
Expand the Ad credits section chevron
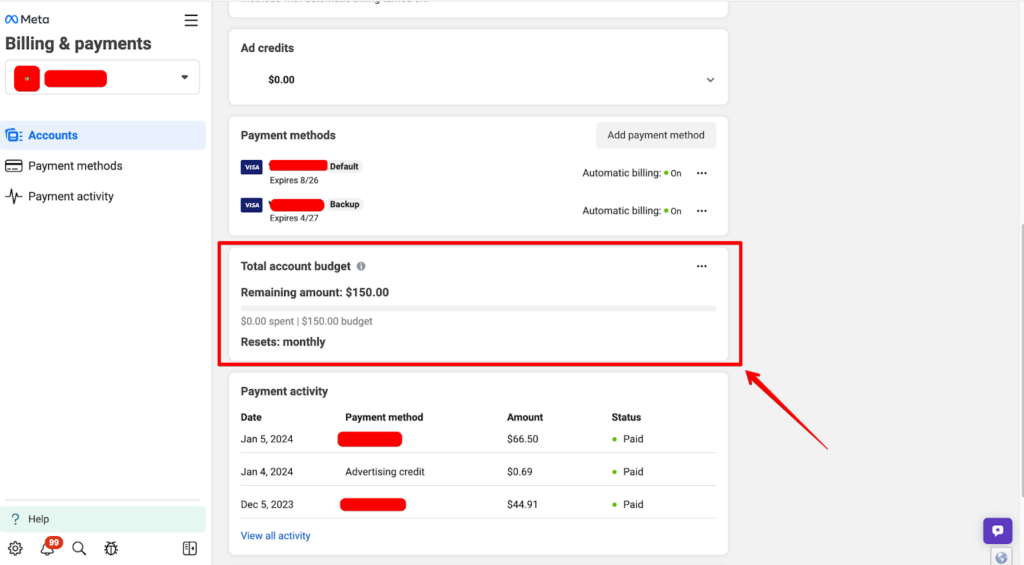tap(710, 80)
